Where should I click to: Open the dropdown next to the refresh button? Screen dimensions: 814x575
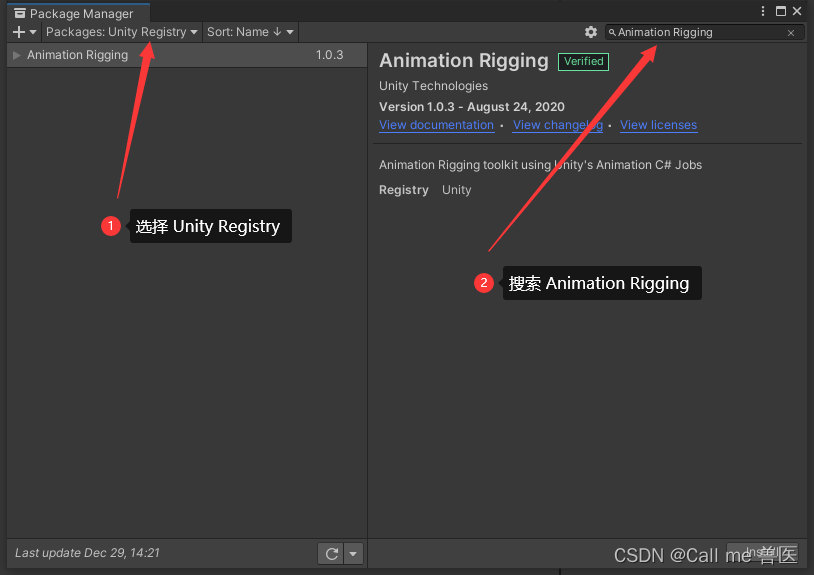[354, 554]
